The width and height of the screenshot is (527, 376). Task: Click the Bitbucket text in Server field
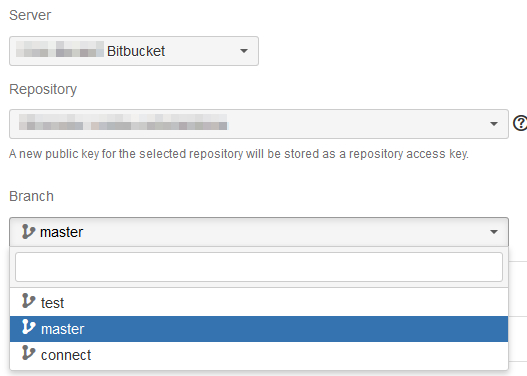coord(136,51)
